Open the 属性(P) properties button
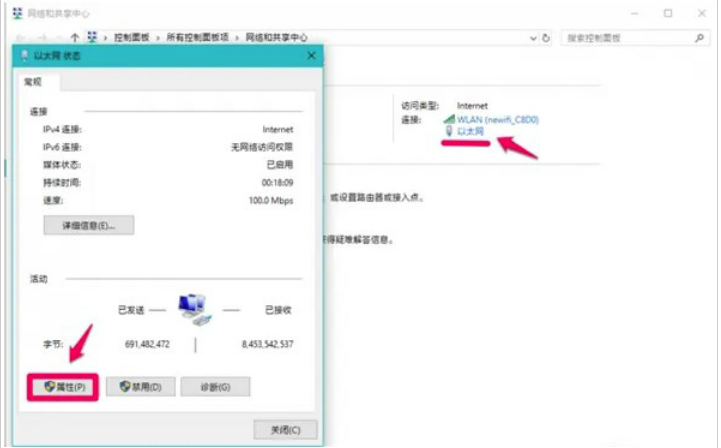The image size is (721, 448). [63, 387]
